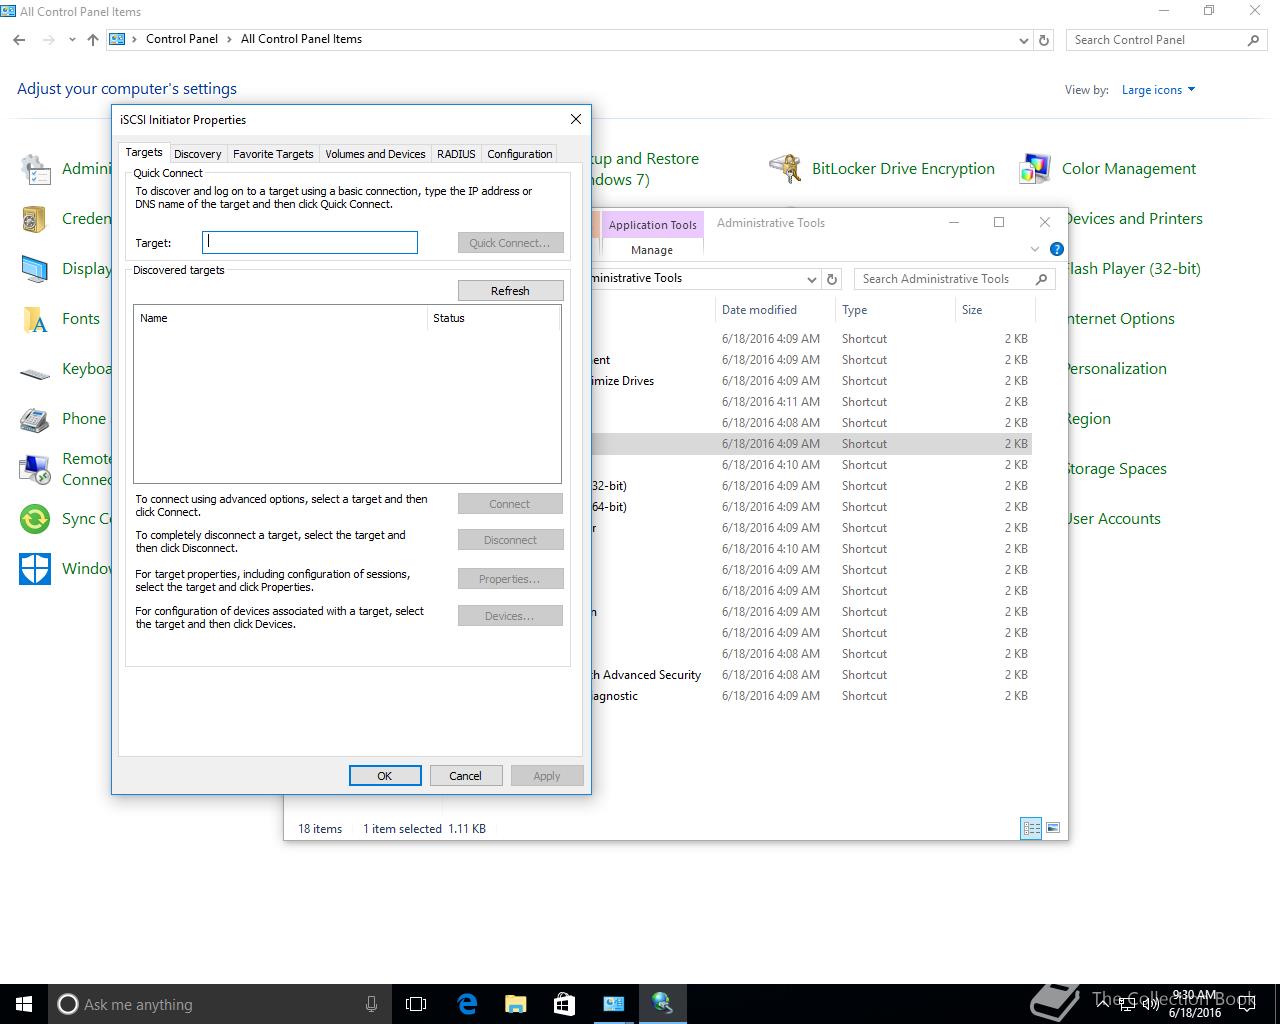Open help in Administrative Tools window

(x=1057, y=249)
